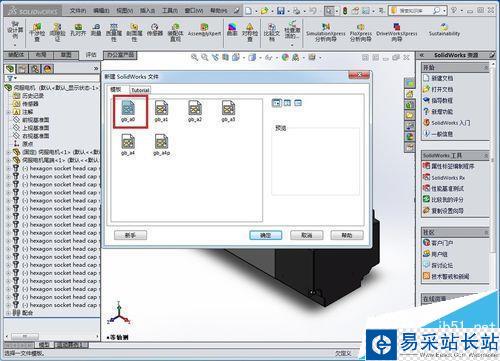
Task: Open the 视图 (View) menu
Action: click(x=125, y=11)
